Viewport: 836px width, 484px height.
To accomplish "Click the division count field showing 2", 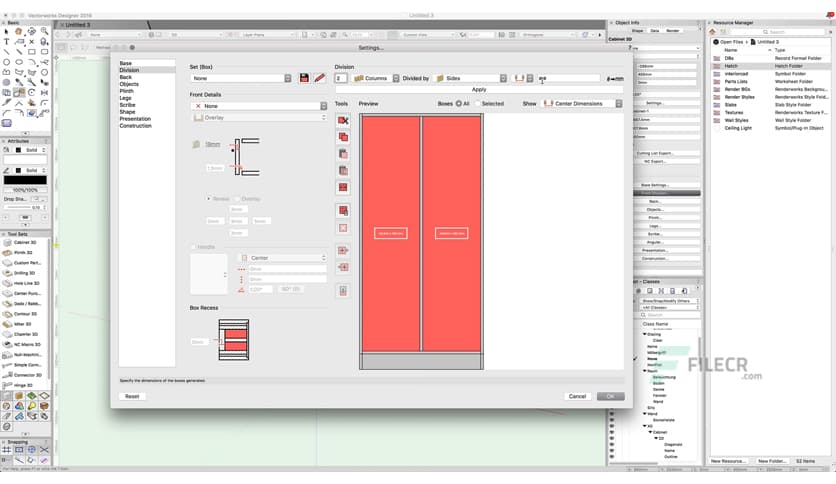I will [x=341, y=78].
